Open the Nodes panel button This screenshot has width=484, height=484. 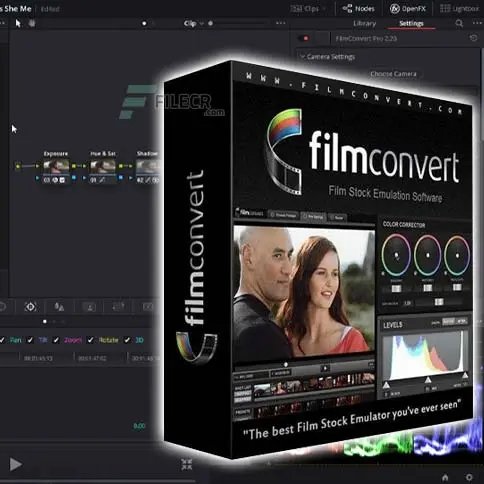(x=358, y=9)
